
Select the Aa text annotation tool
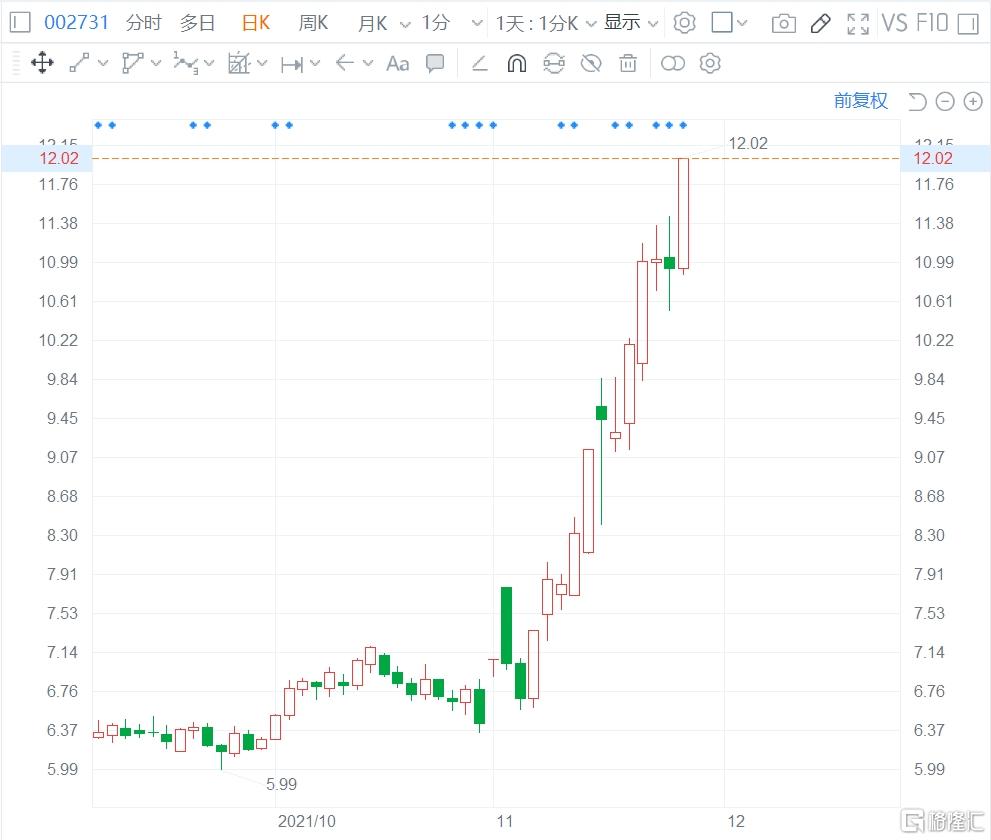click(x=398, y=63)
